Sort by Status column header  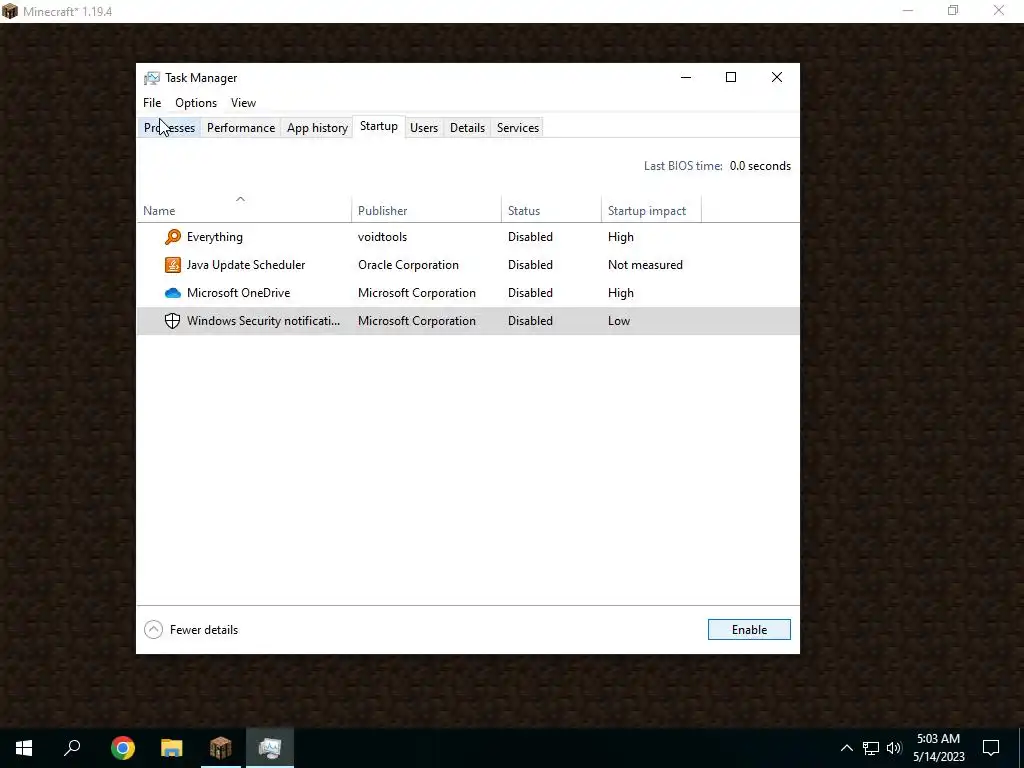[x=551, y=210]
